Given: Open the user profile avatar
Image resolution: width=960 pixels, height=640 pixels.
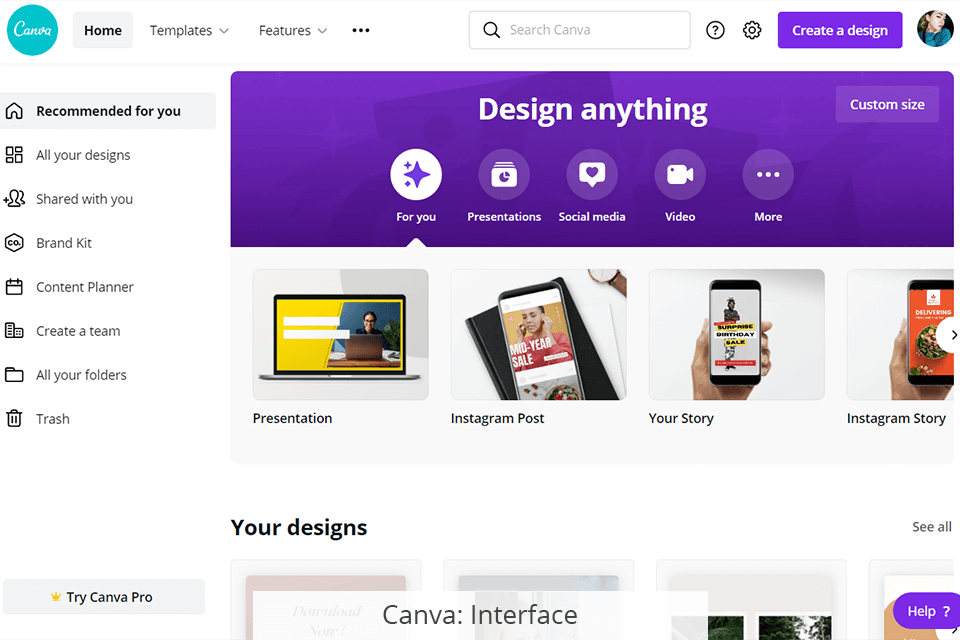Looking at the screenshot, I should click(x=935, y=28).
